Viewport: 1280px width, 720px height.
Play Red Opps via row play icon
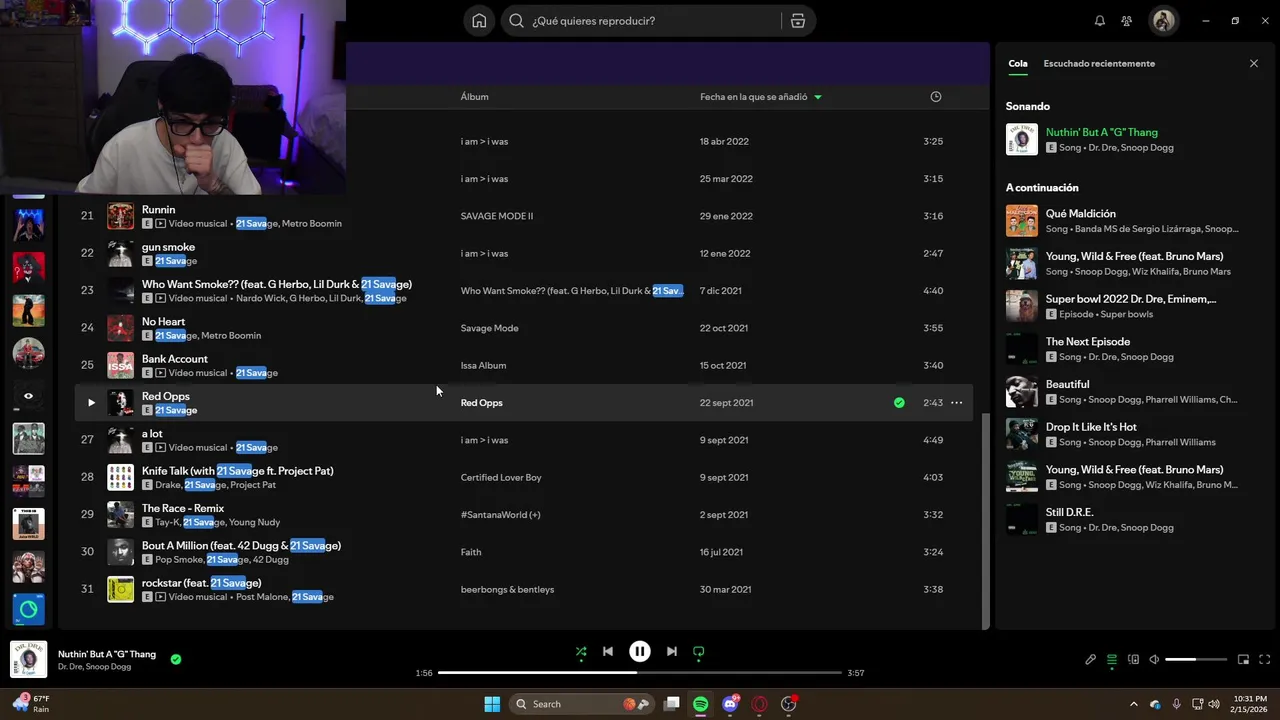(91, 403)
